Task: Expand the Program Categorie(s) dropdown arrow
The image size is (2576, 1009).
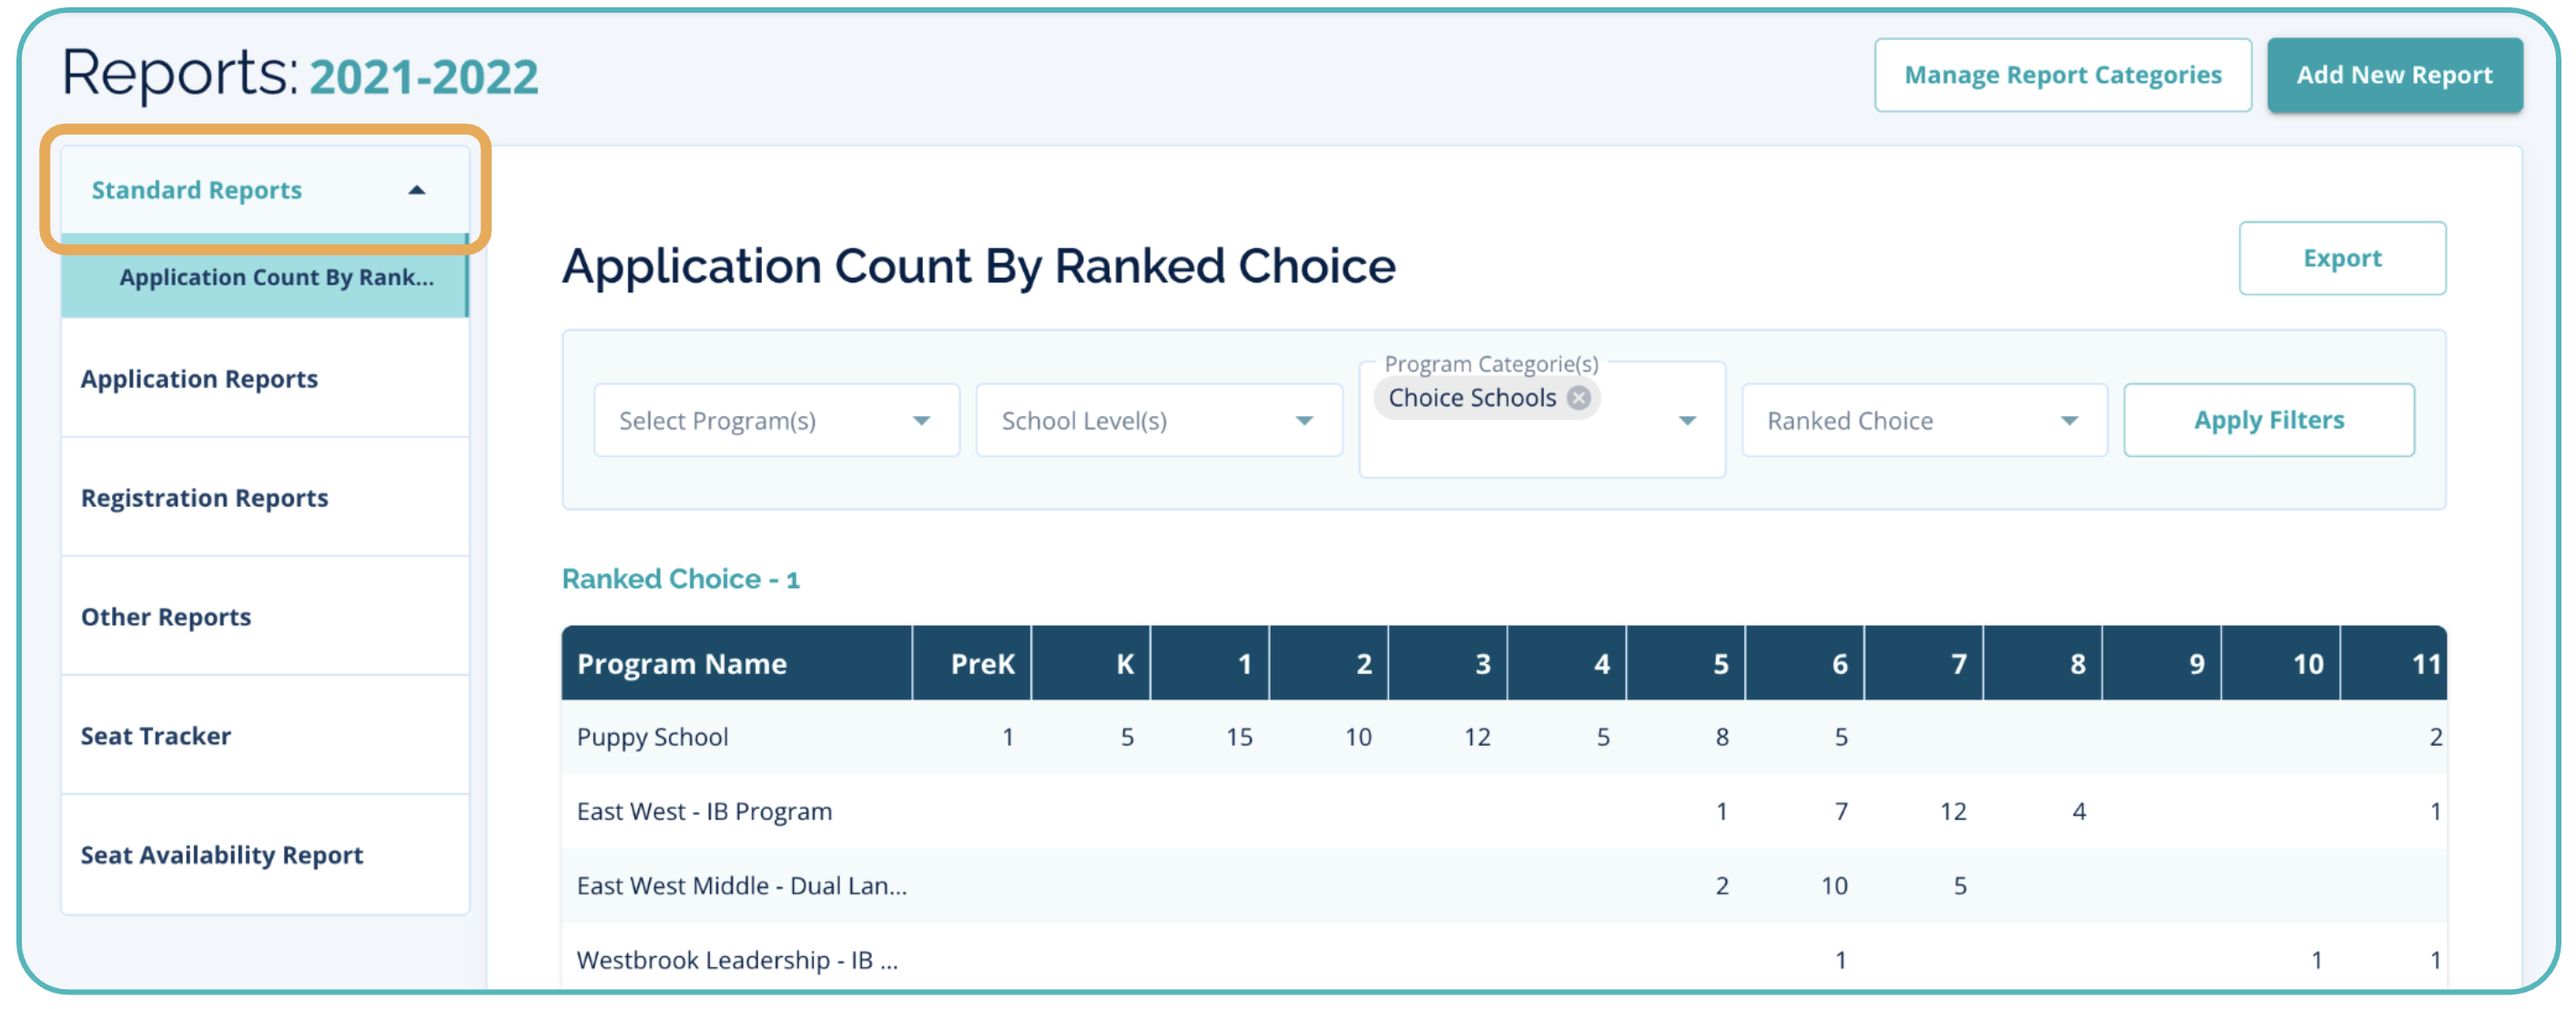Action: point(1687,421)
